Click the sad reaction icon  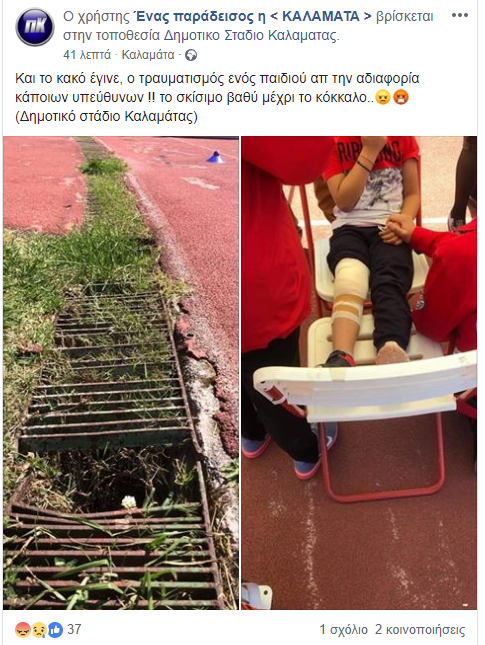[39, 630]
